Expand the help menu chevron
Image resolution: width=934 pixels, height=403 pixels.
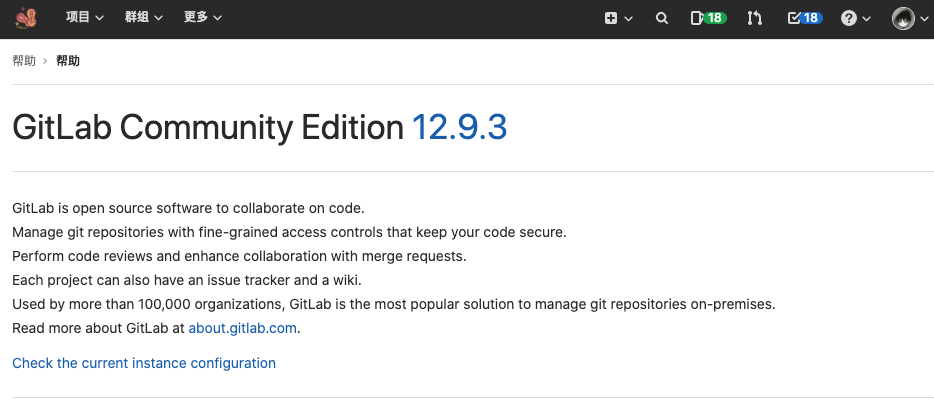click(x=867, y=19)
